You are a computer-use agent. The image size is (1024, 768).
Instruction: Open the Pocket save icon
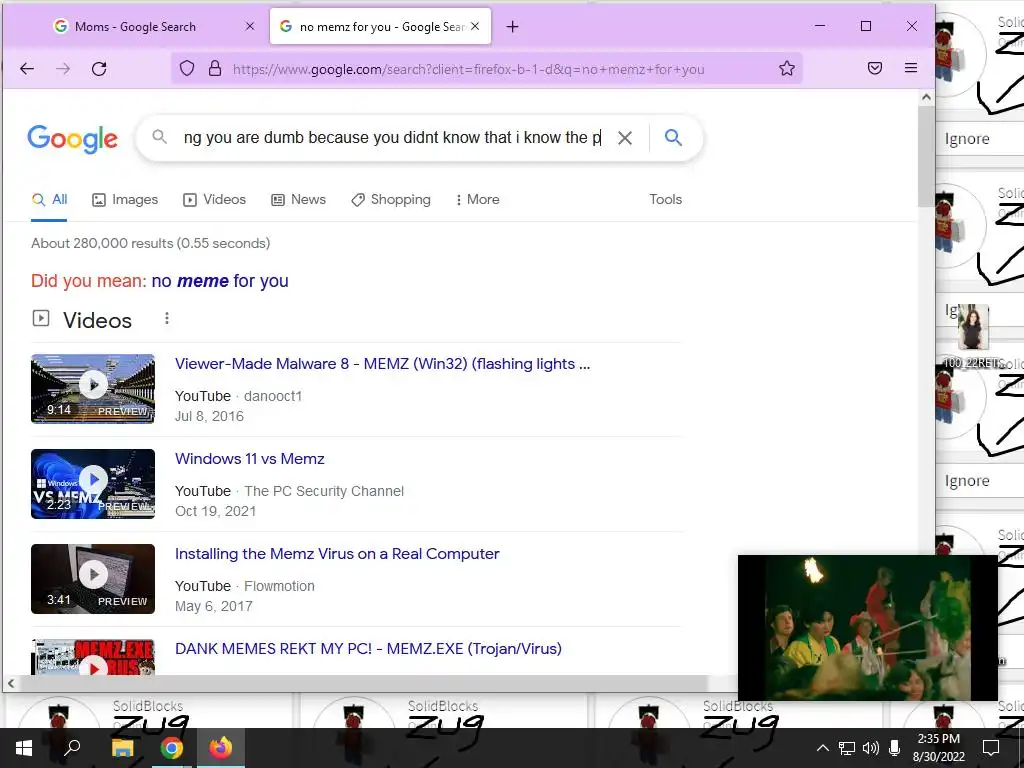875,69
